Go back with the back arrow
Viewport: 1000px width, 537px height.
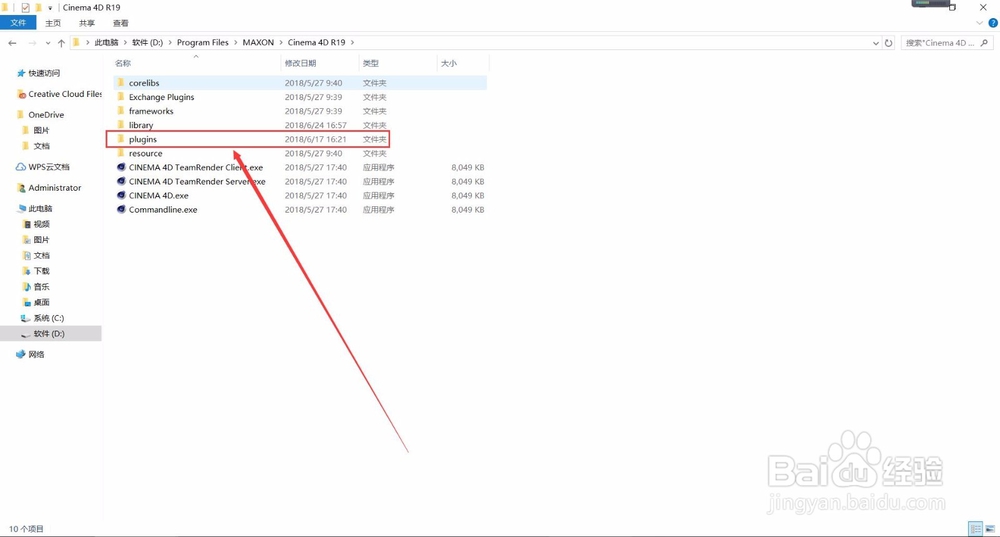click(x=12, y=43)
